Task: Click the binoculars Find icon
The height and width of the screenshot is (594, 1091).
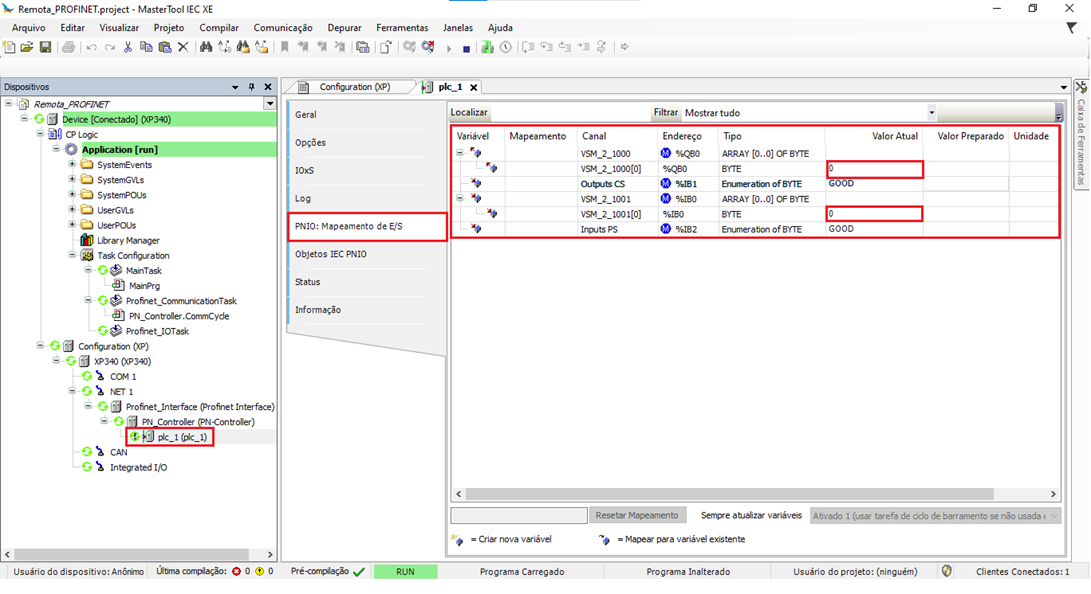Action: click(206, 47)
